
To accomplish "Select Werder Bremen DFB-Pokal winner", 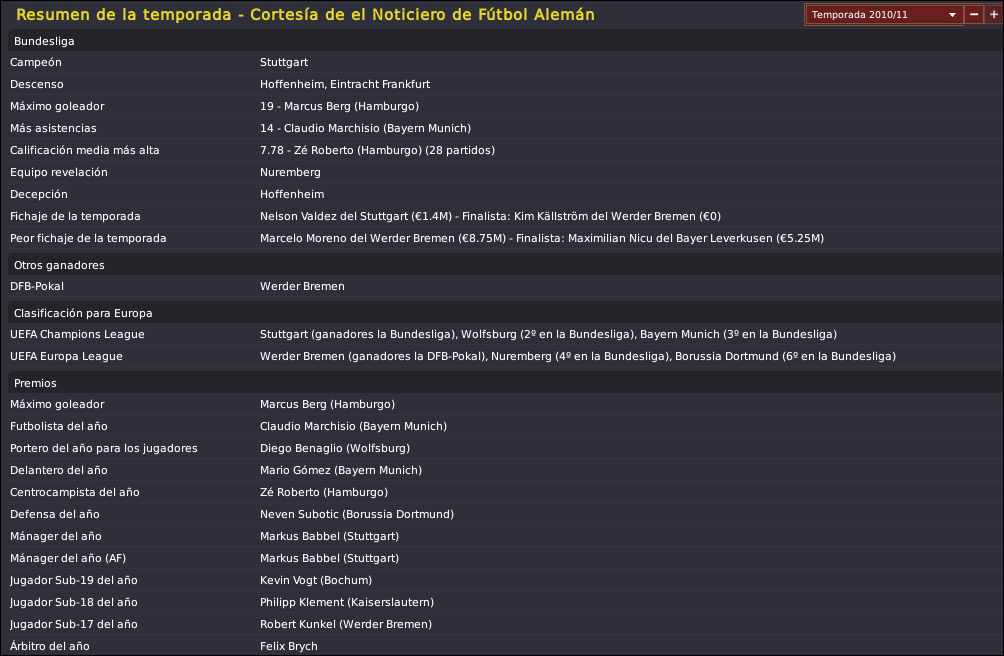I will 302,286.
